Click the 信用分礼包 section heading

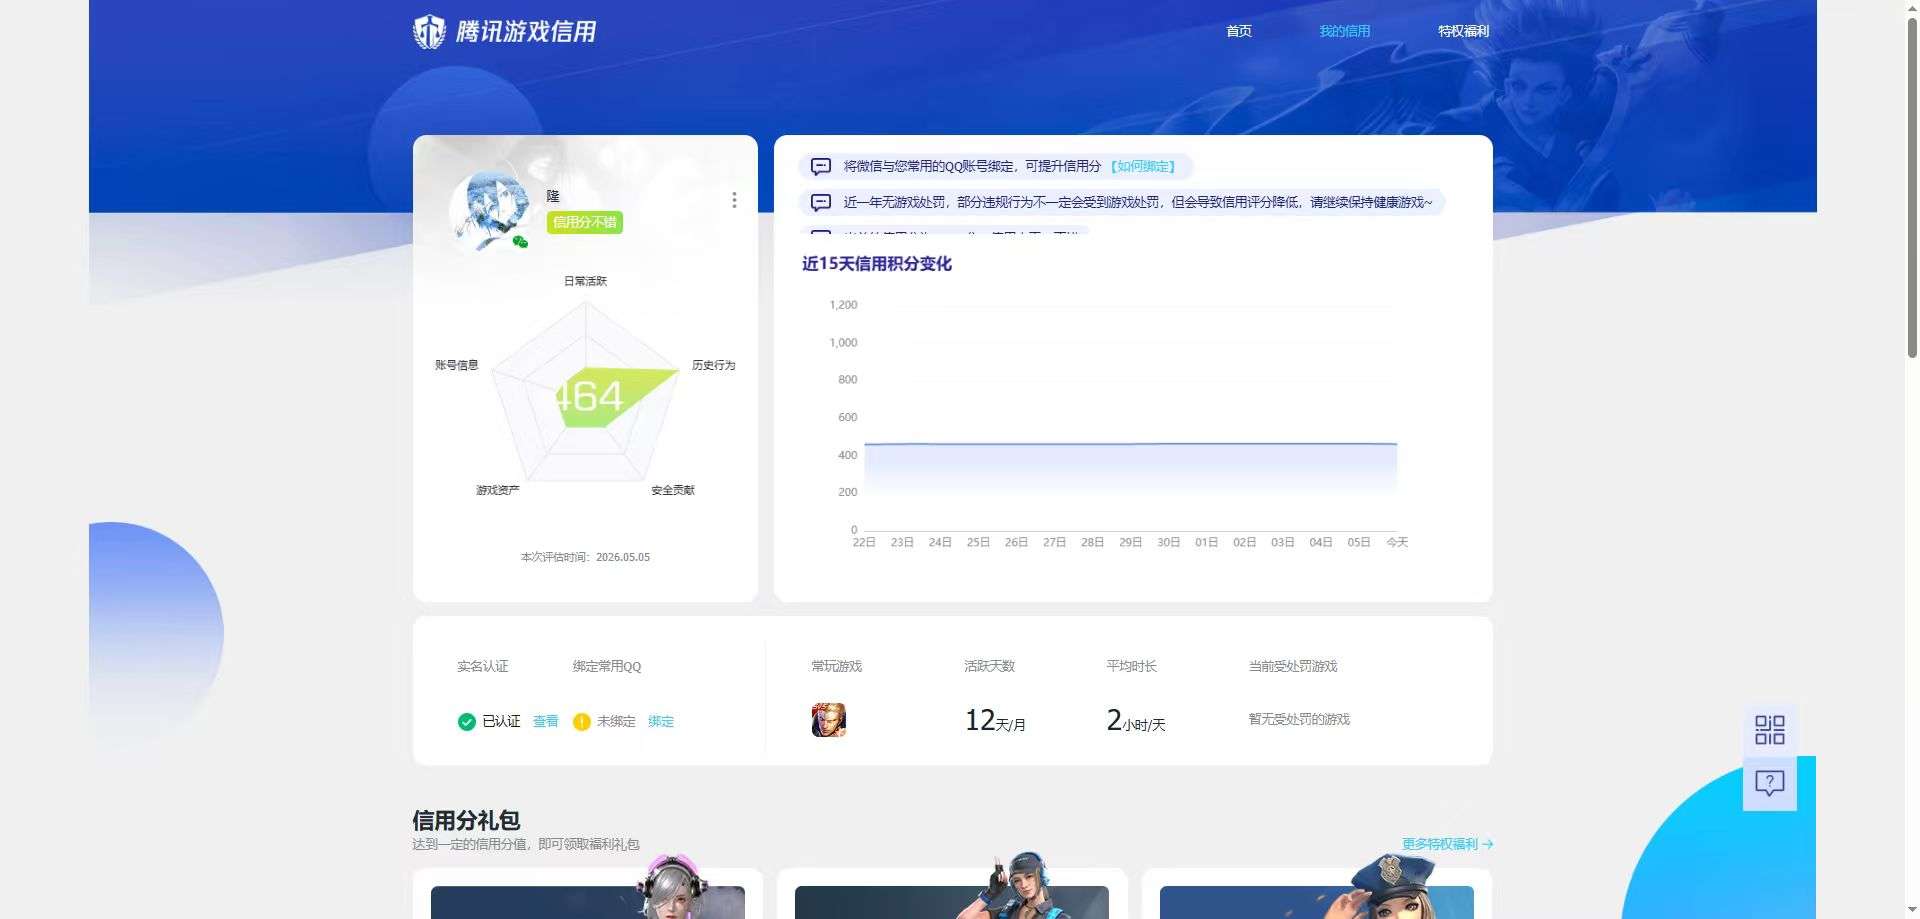[x=466, y=820]
